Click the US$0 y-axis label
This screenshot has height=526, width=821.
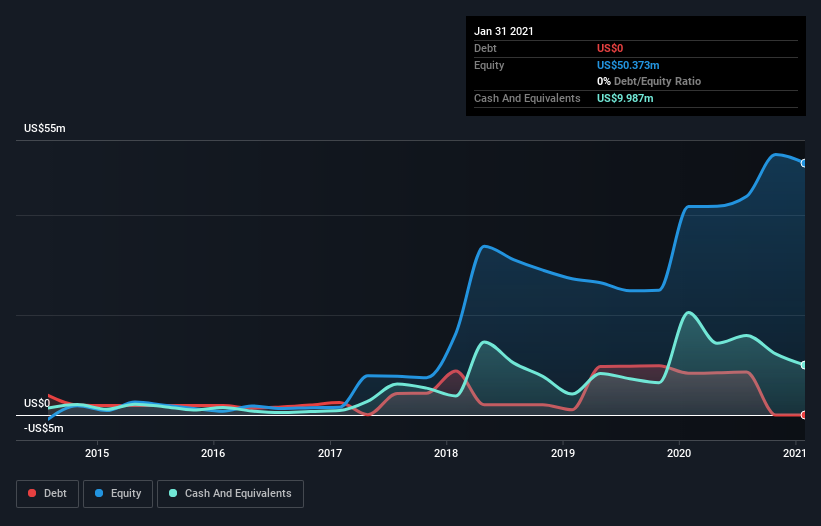click(x=37, y=403)
